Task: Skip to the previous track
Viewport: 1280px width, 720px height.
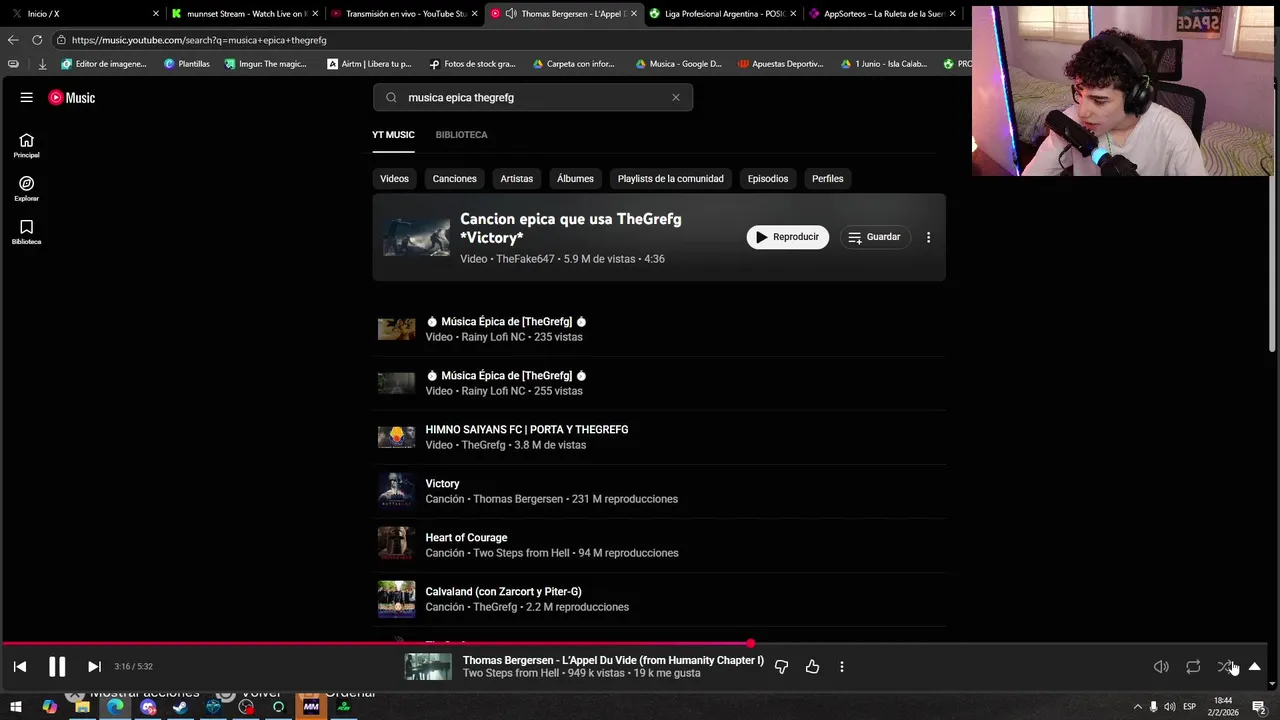Action: [20, 666]
